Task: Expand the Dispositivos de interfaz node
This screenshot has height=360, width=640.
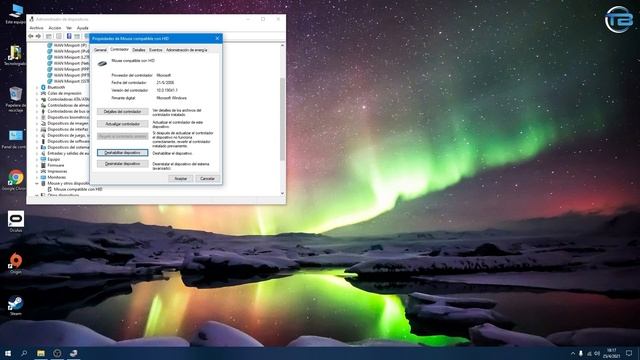Action: pos(37,129)
